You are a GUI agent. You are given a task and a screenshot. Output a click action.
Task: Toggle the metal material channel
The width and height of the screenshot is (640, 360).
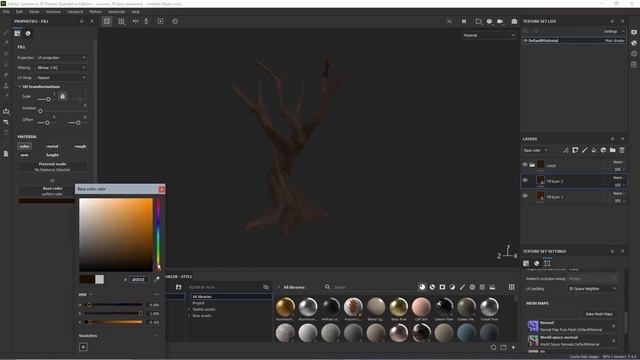point(52,146)
